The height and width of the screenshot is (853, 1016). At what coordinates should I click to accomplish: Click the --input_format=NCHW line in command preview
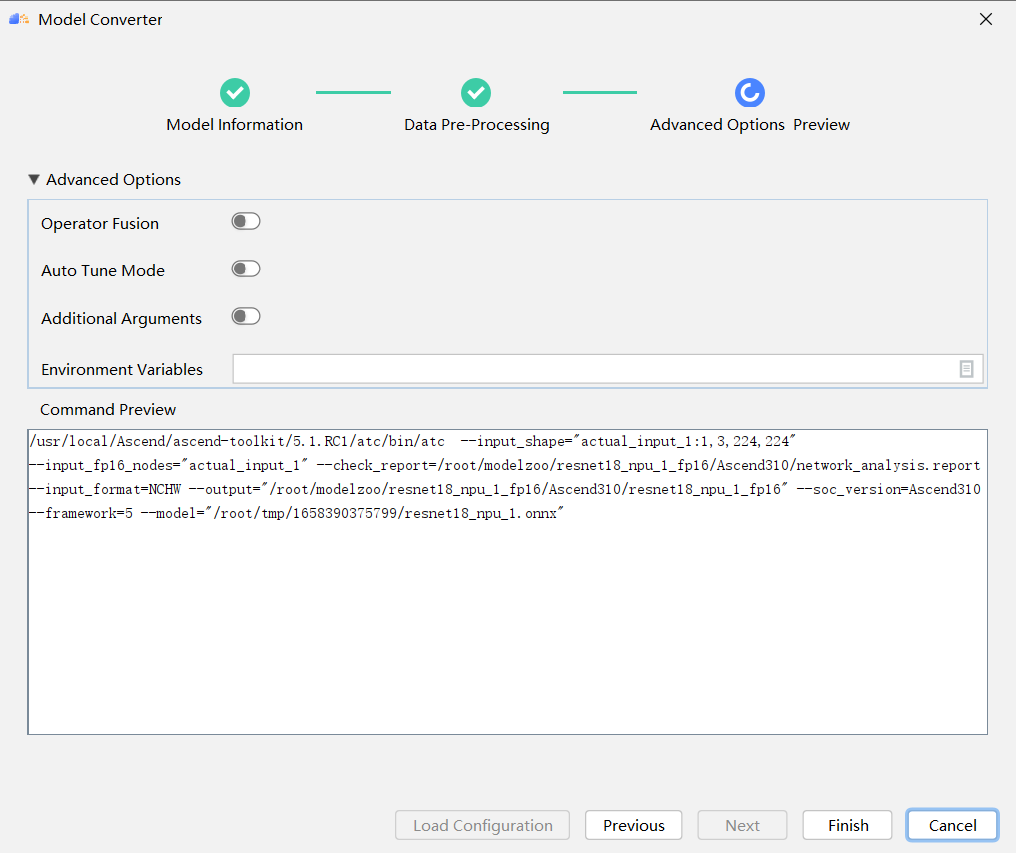tap(505, 489)
